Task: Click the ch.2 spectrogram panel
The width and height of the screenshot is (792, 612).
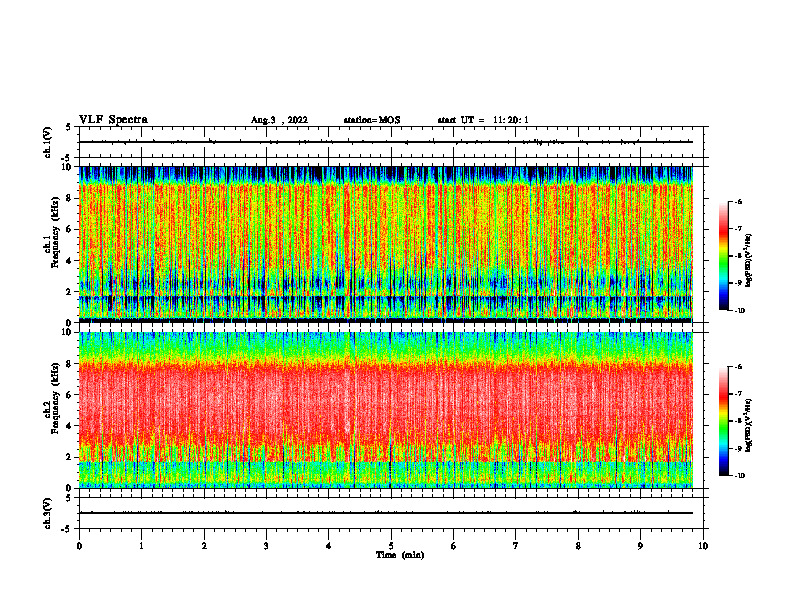Action: click(x=386, y=410)
